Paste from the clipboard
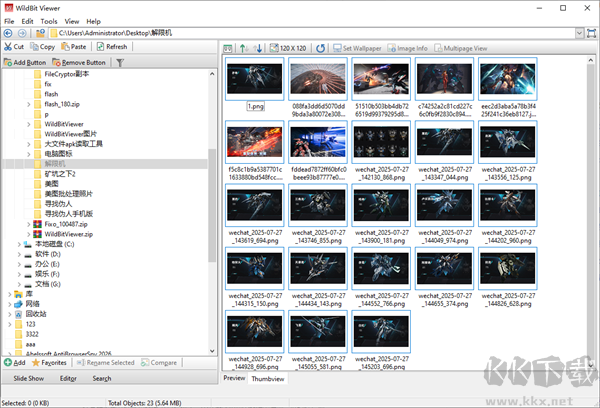 [x=73, y=47]
